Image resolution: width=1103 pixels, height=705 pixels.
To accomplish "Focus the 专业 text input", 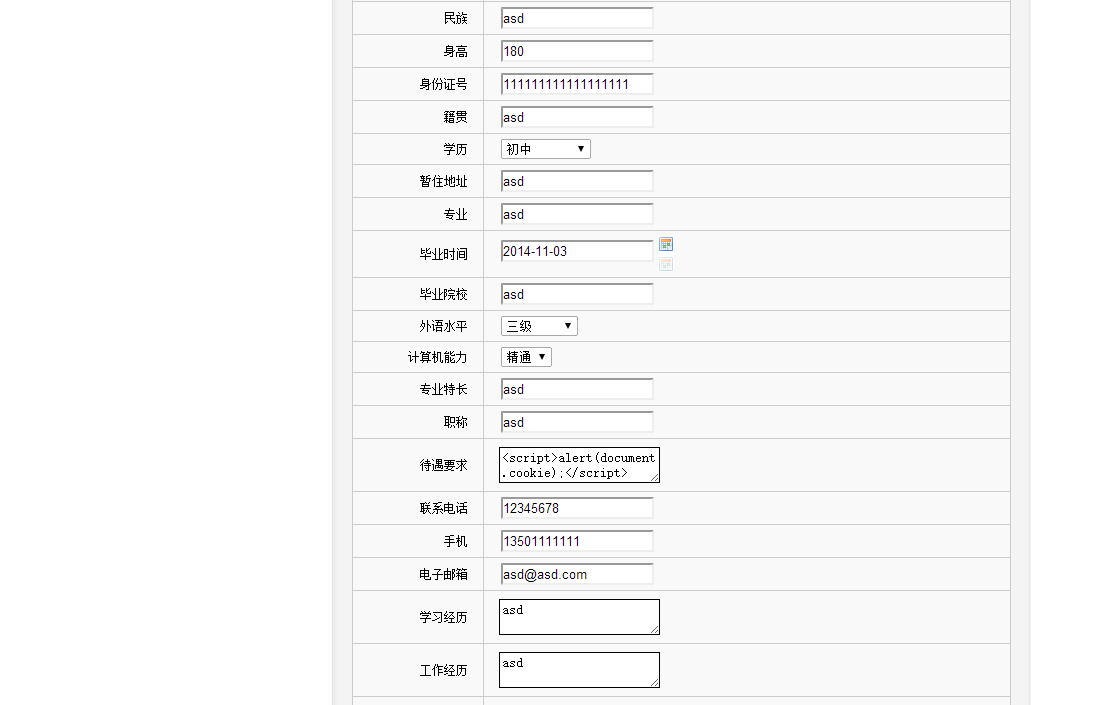I will click(577, 215).
